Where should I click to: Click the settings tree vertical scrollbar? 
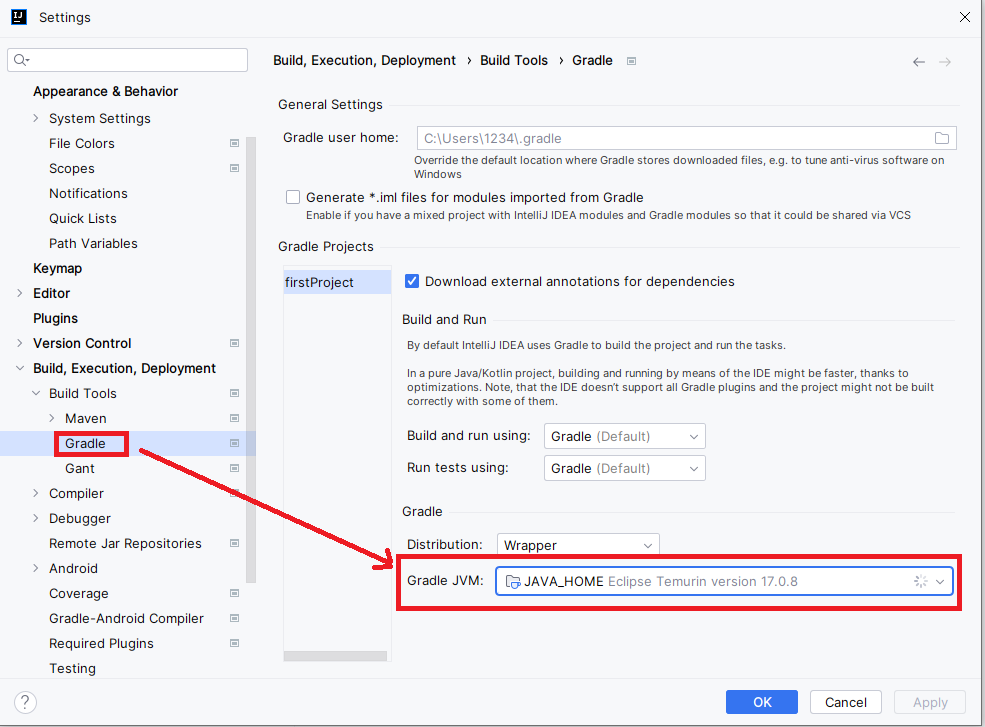pyautogui.click(x=251, y=359)
